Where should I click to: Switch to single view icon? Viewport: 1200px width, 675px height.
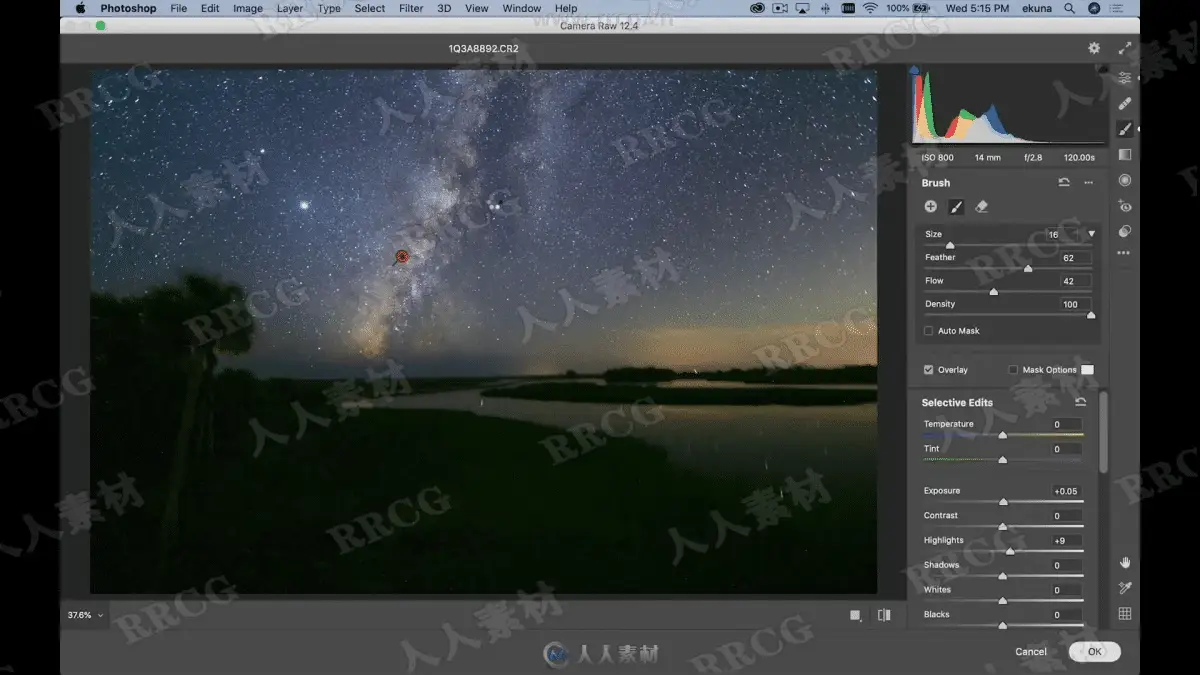point(855,615)
